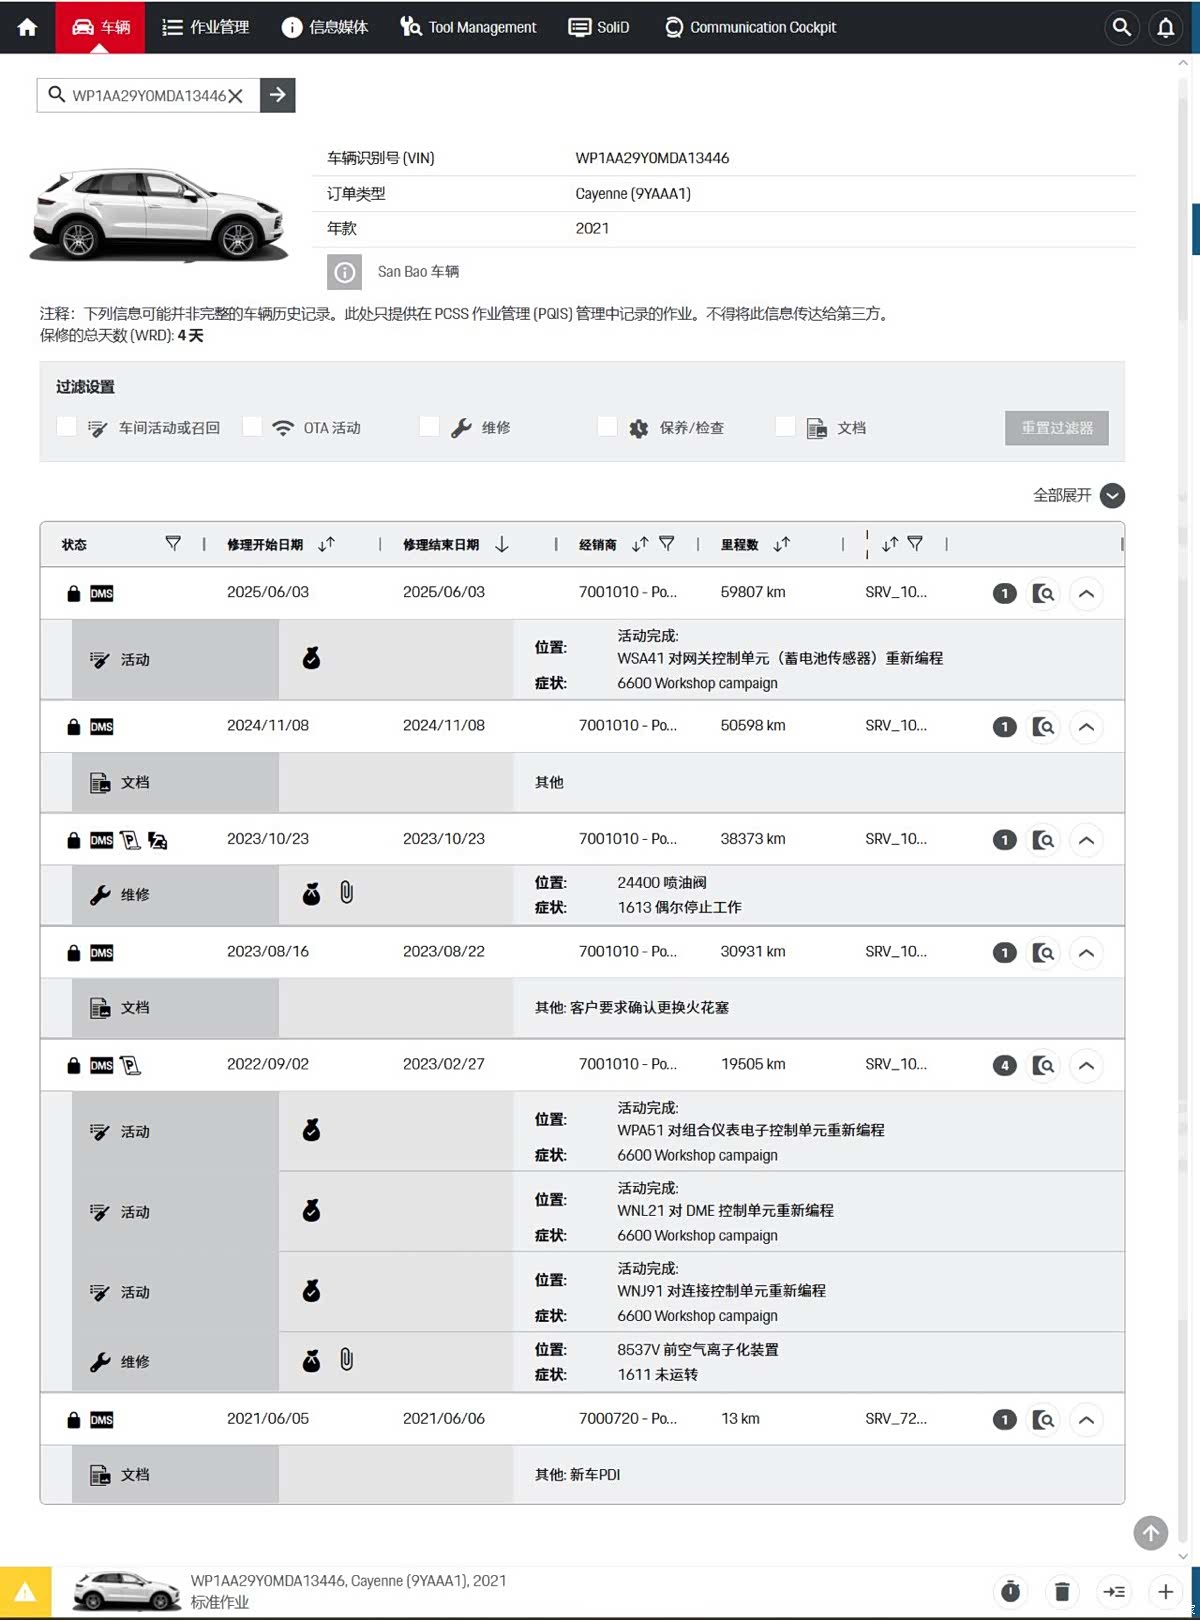Click dealer 7000720 - Po... cell
Image resolution: width=1200 pixels, height=1621 pixels.
628,1419
